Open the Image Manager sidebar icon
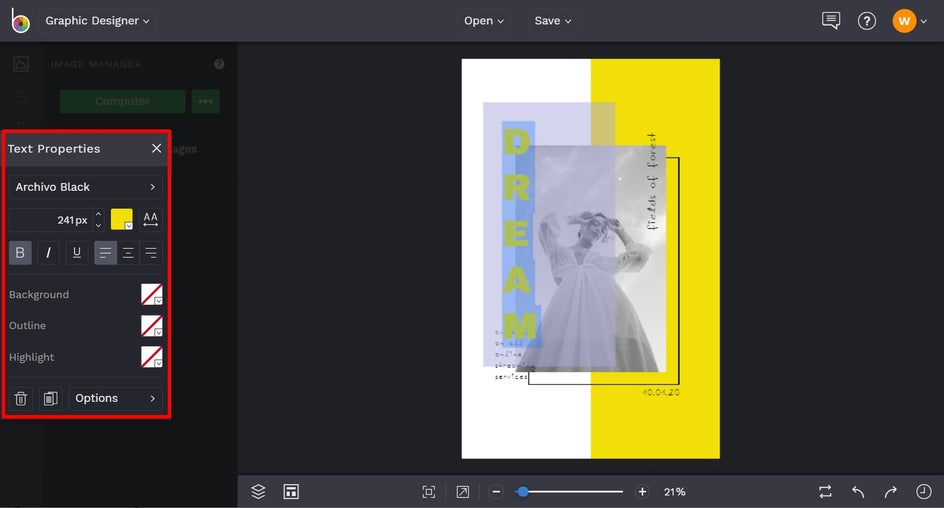944x508 pixels. tap(21, 64)
